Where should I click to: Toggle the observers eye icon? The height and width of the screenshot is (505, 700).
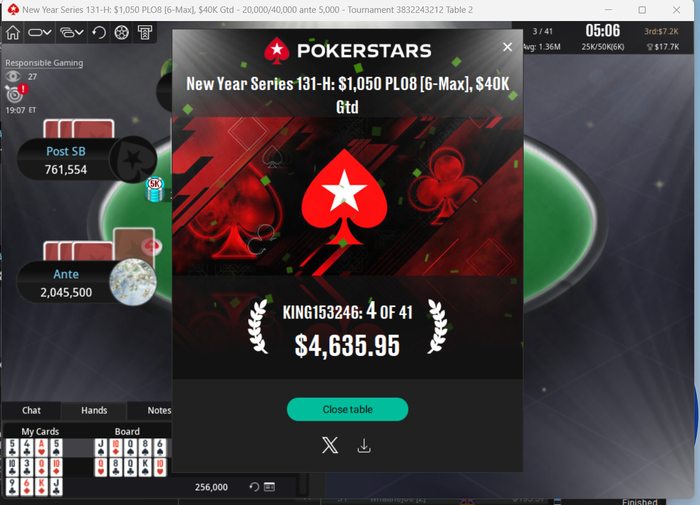click(x=13, y=76)
